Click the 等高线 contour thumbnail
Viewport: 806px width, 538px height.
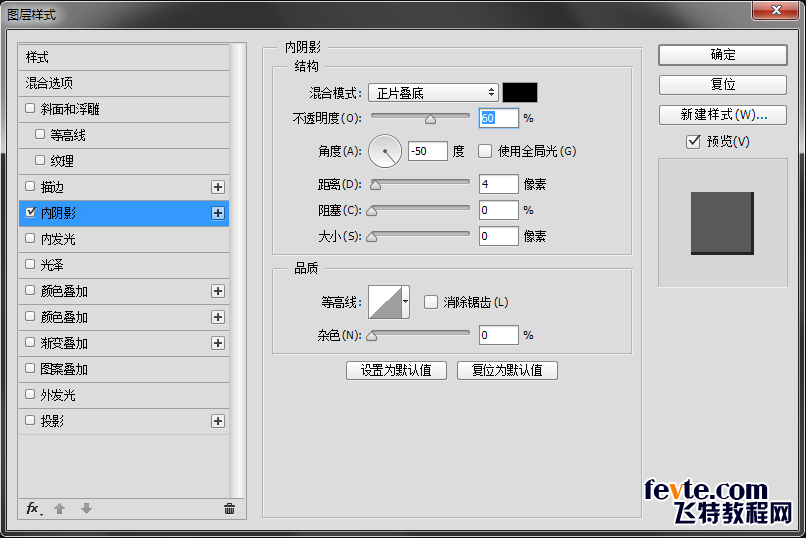(x=385, y=303)
